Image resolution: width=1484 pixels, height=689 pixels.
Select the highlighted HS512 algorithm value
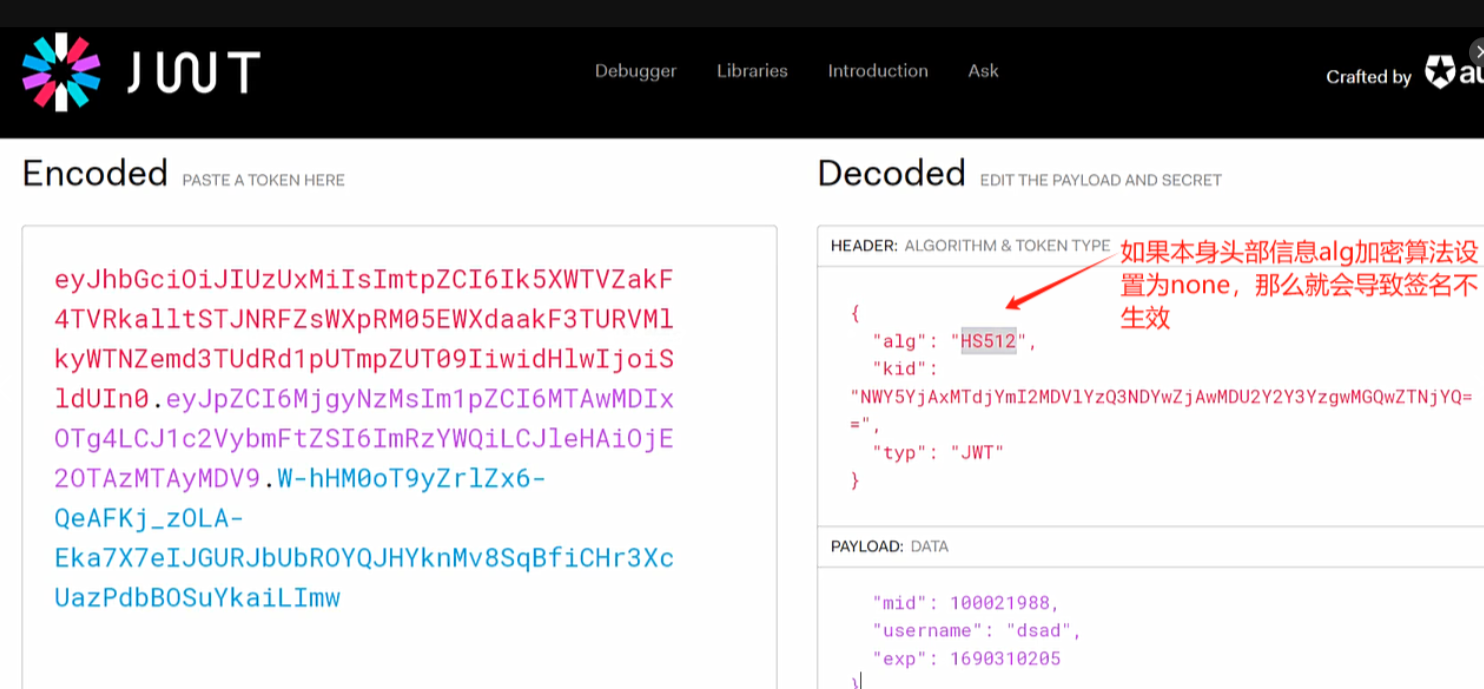coord(988,341)
